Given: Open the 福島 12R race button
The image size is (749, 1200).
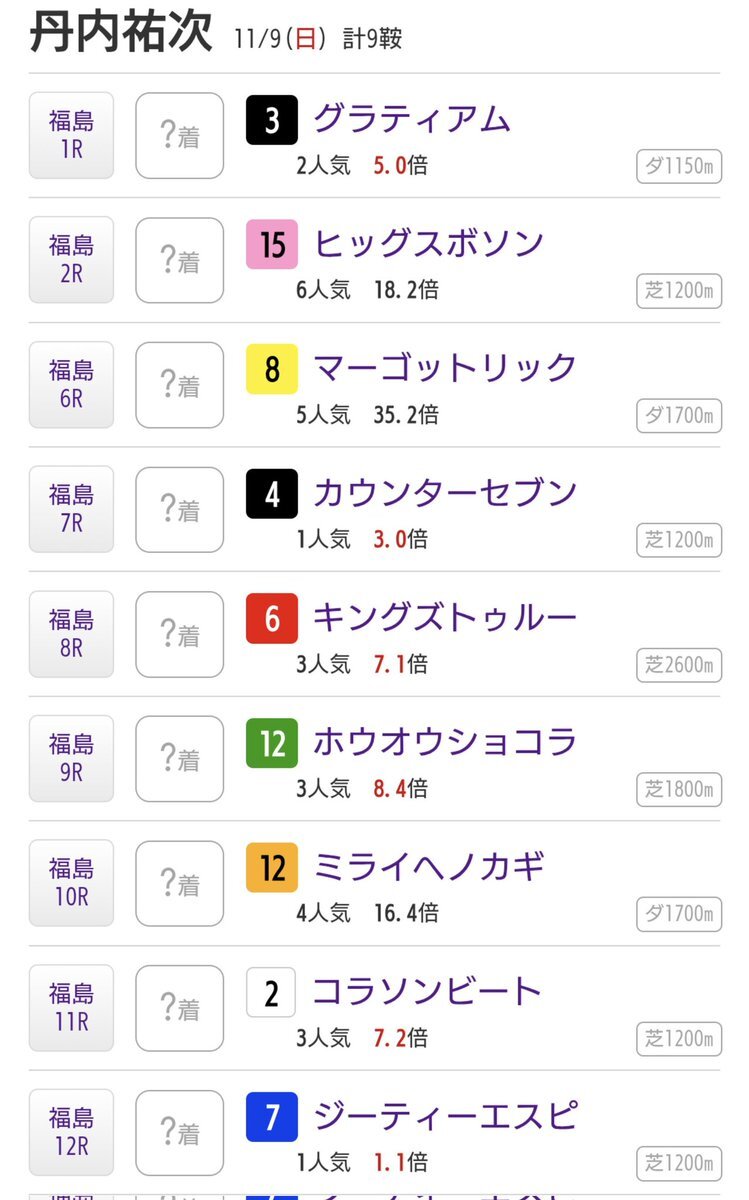Looking at the screenshot, I should click(71, 1132).
